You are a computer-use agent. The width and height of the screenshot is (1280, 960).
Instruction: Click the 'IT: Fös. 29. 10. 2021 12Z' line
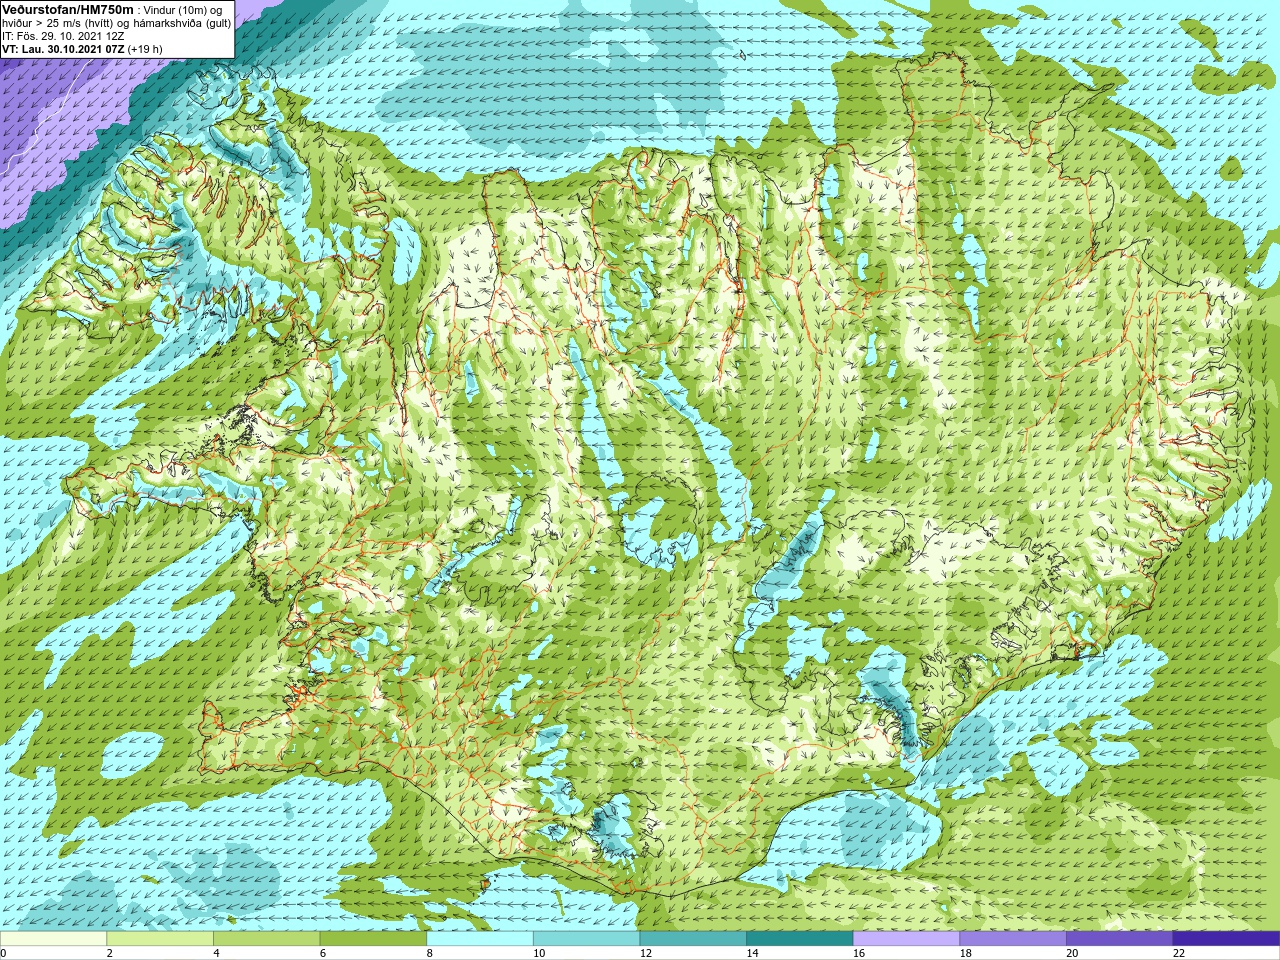pyautogui.click(x=63, y=36)
